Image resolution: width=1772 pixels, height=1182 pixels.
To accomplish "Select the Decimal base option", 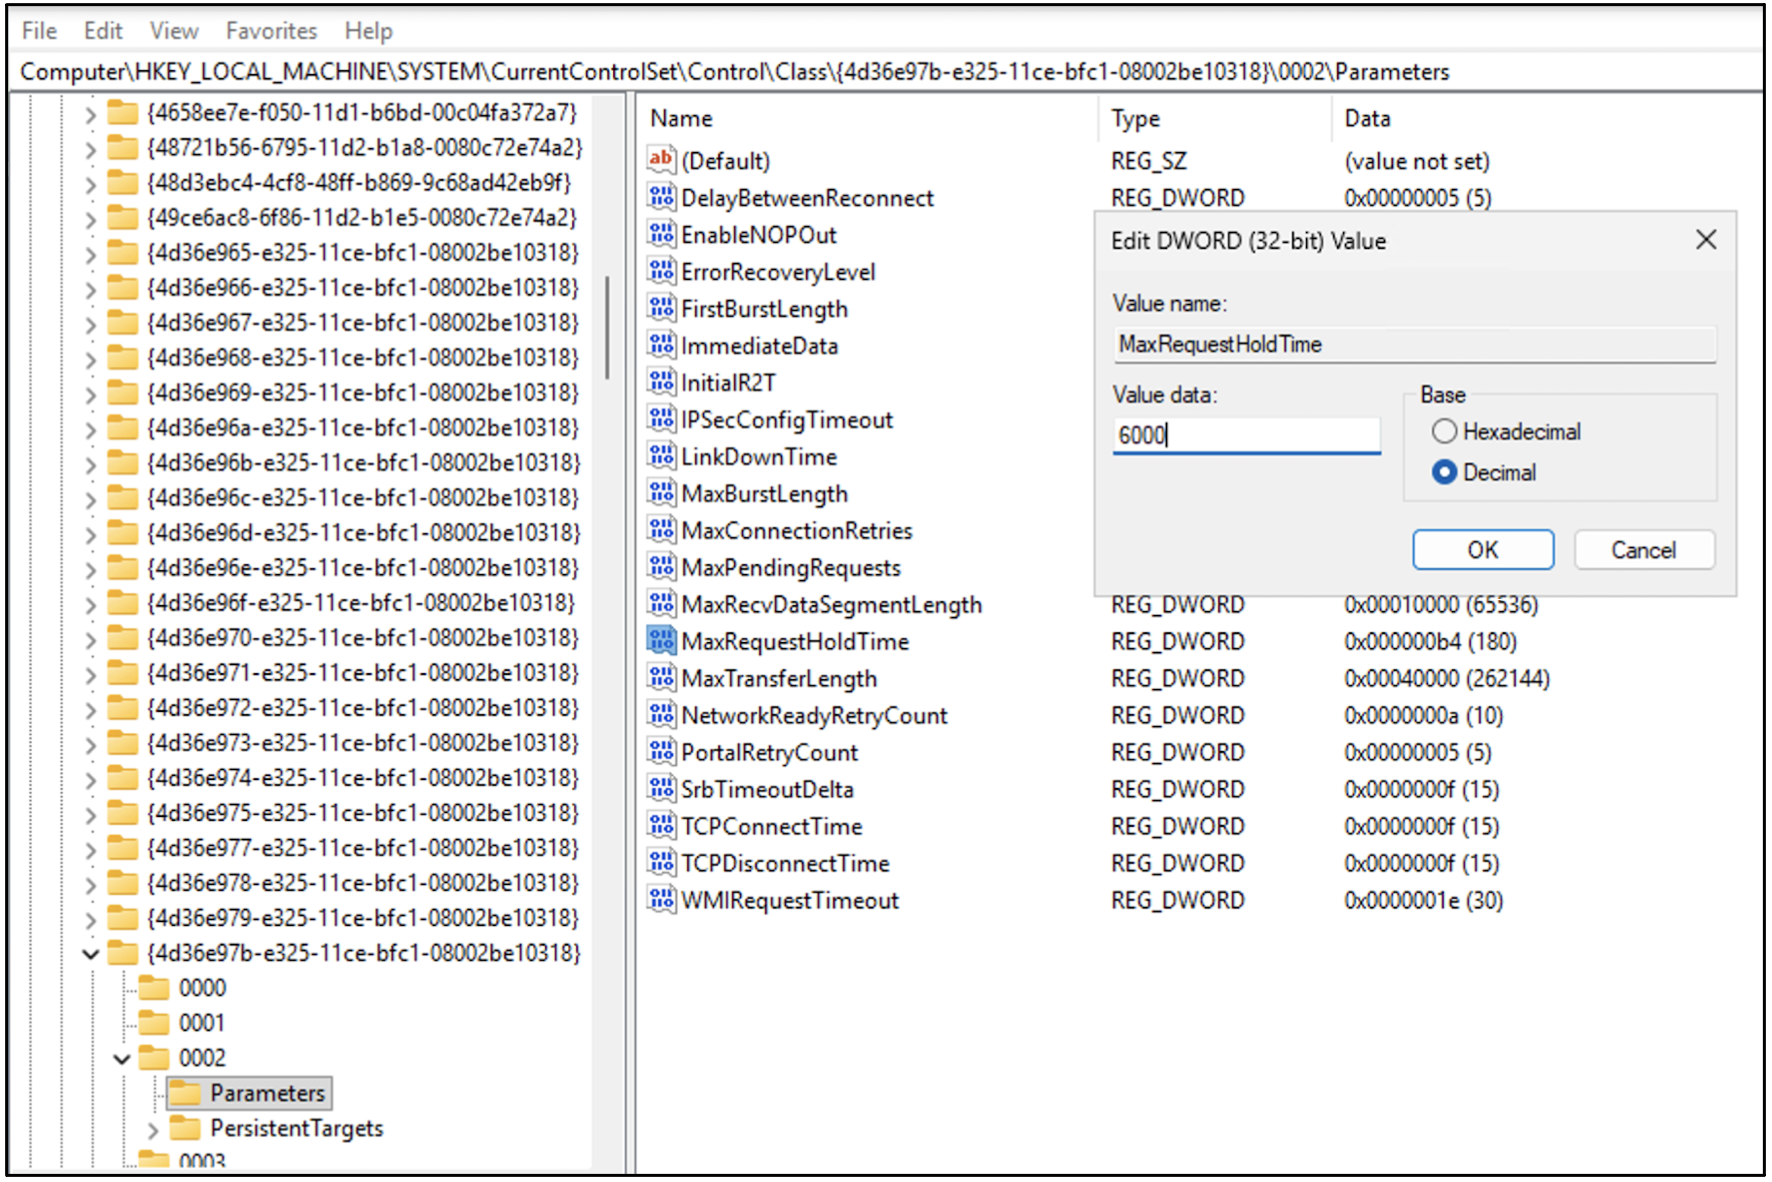I will tap(1444, 472).
